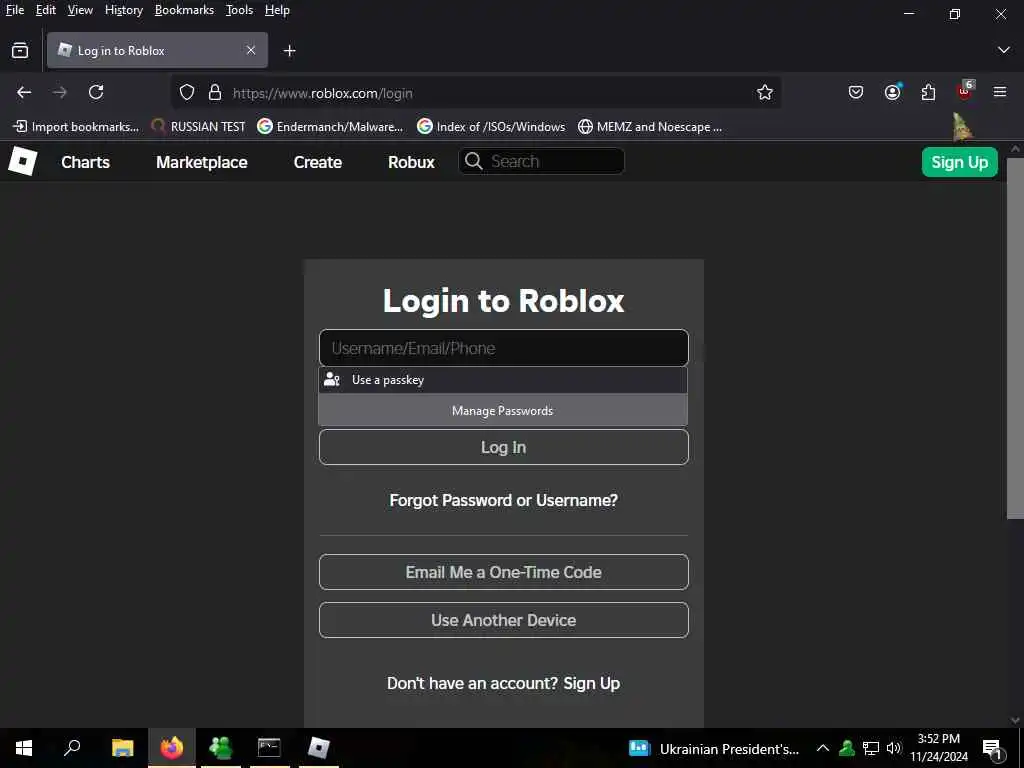The width and height of the screenshot is (1024, 768).
Task: Open the RUSSIAN TEST bookmark
Action: click(199, 127)
